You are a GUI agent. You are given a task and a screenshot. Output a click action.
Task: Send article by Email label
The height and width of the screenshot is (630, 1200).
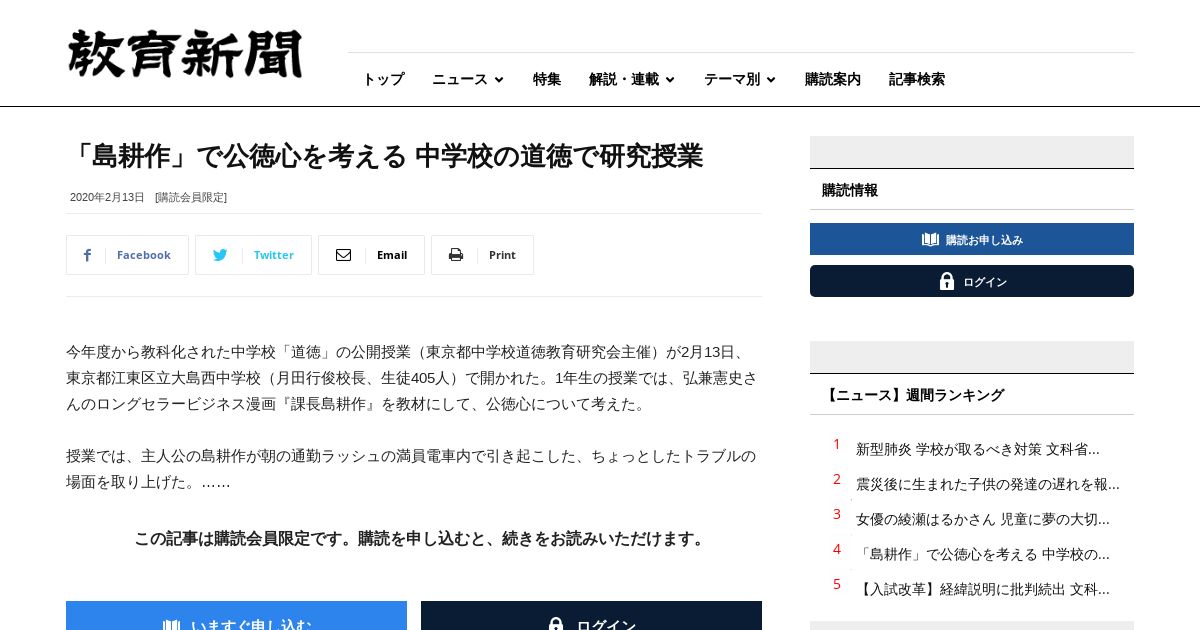coord(392,255)
